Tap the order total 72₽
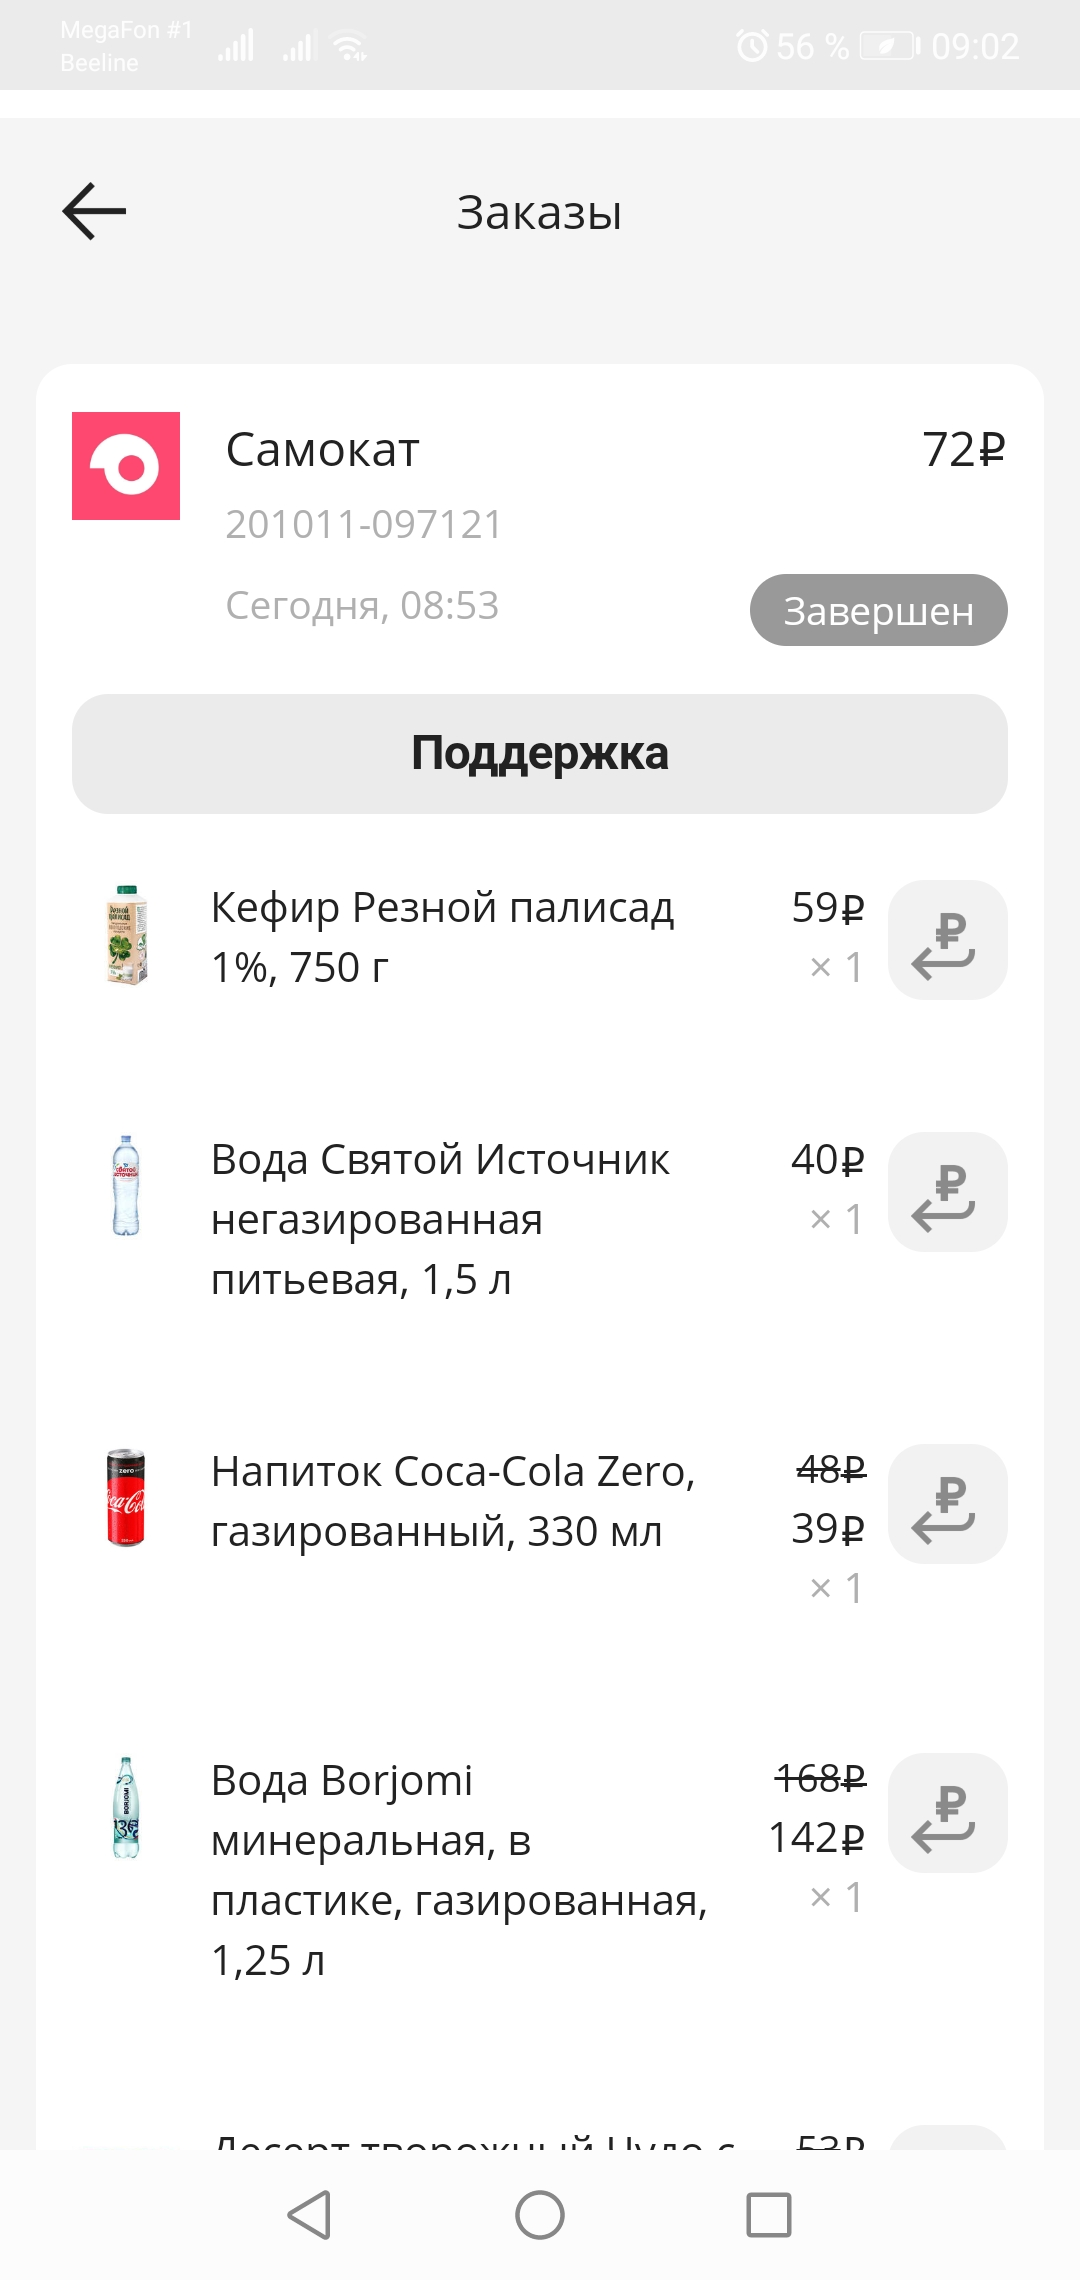1080x2280 pixels. tap(963, 450)
